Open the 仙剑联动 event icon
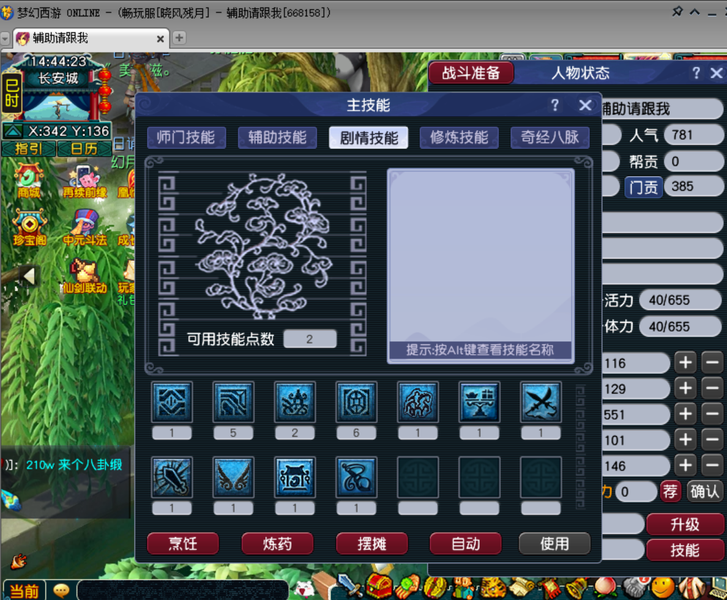 click(x=85, y=276)
